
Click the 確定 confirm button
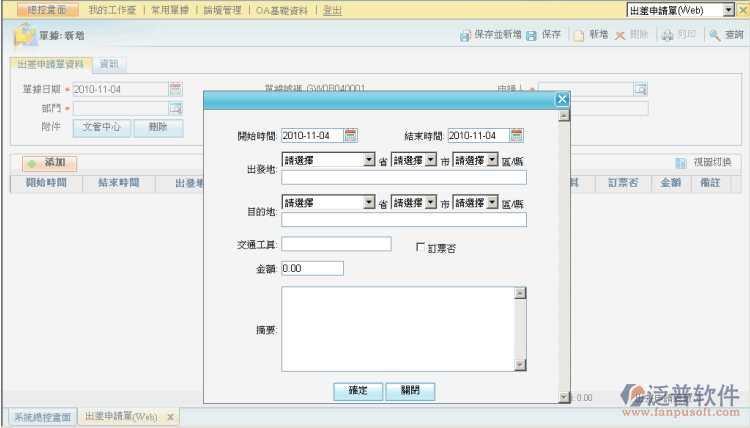[x=358, y=391]
